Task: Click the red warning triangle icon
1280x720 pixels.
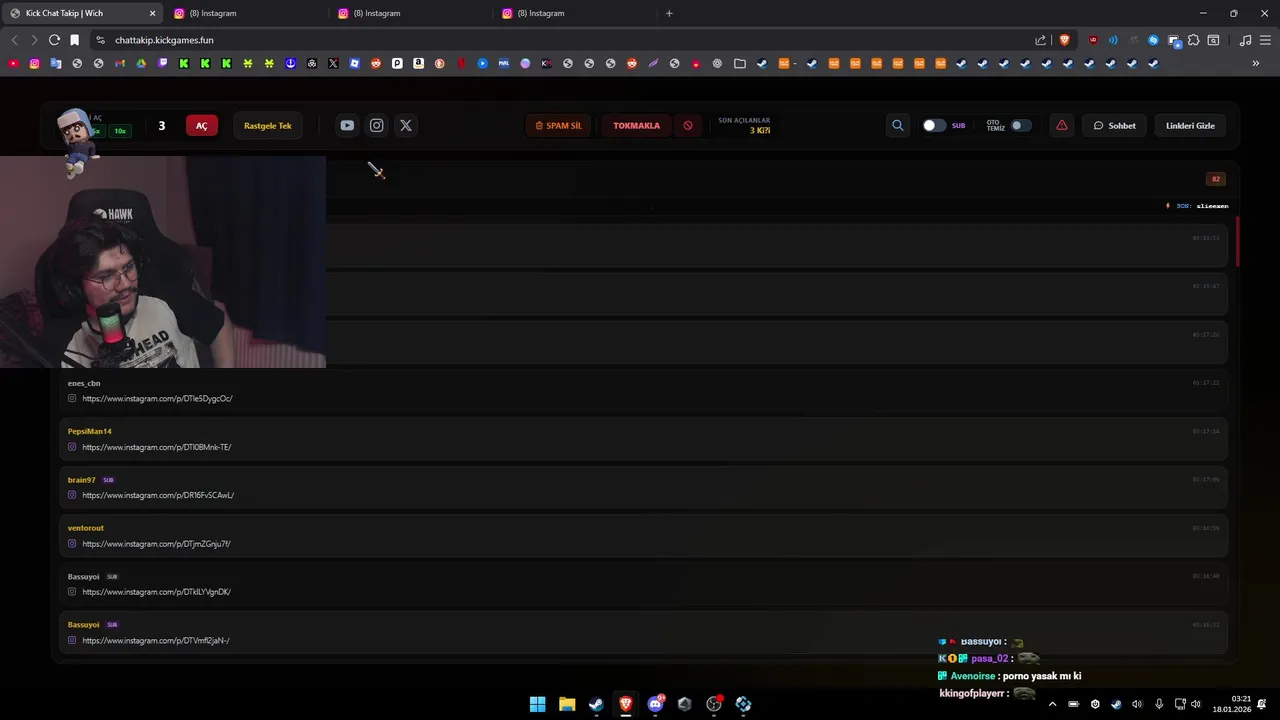Action: click(x=1061, y=125)
